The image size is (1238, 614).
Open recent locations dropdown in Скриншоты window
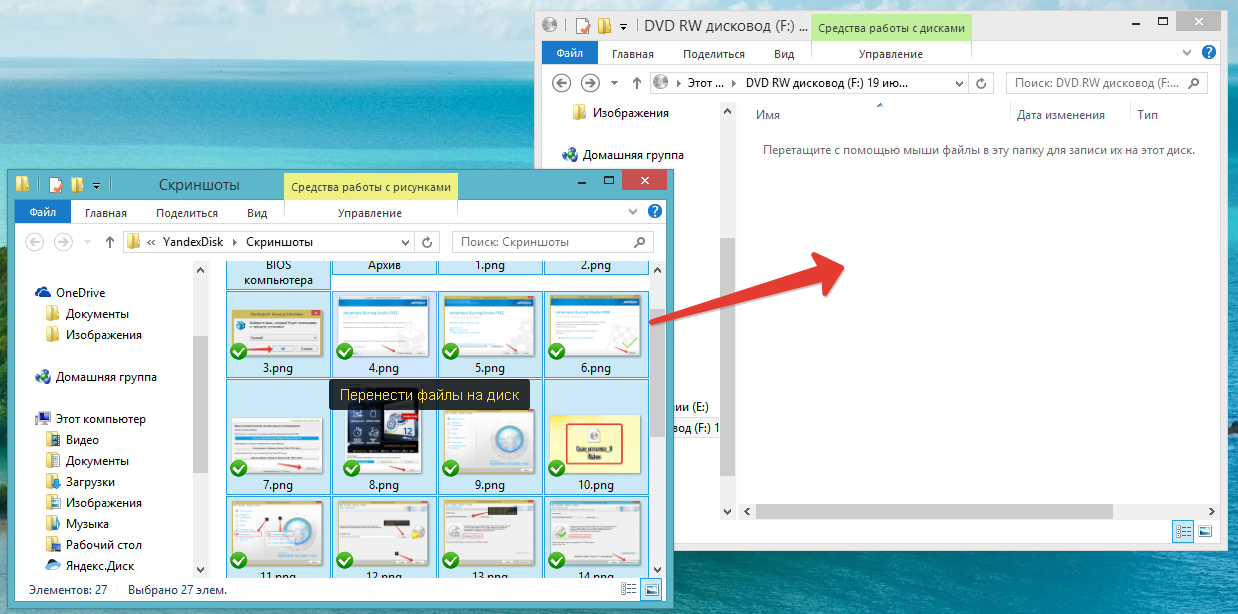87,242
